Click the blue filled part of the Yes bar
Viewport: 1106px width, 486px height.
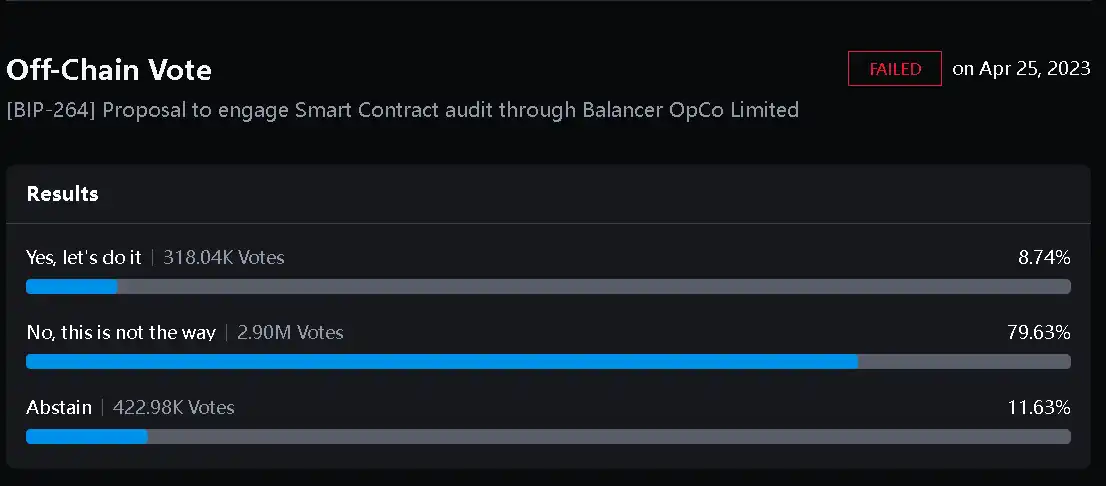(x=71, y=287)
